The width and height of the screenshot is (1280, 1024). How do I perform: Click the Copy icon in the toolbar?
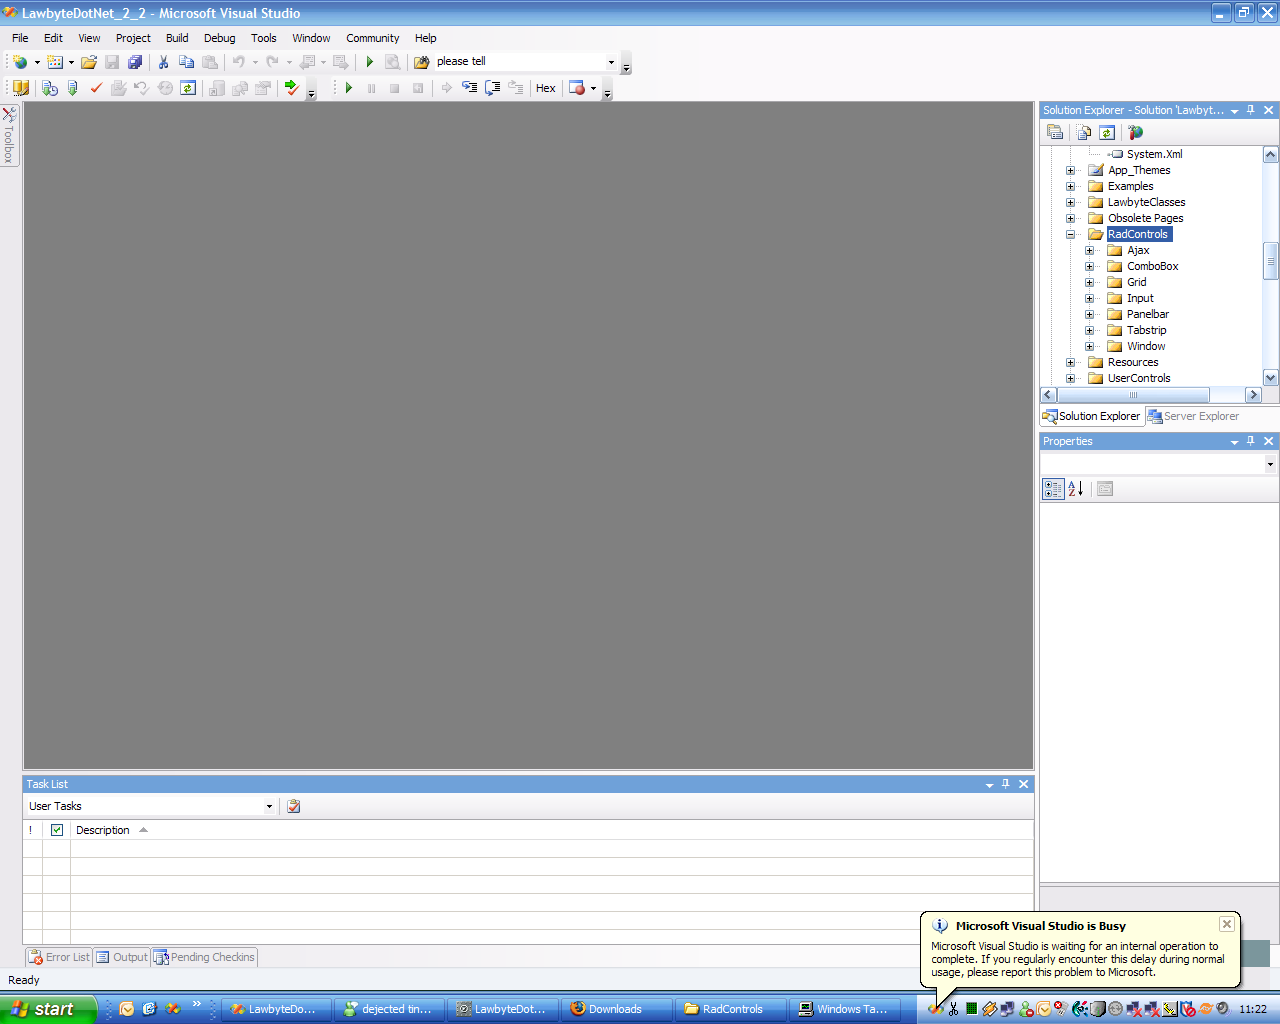coord(186,62)
